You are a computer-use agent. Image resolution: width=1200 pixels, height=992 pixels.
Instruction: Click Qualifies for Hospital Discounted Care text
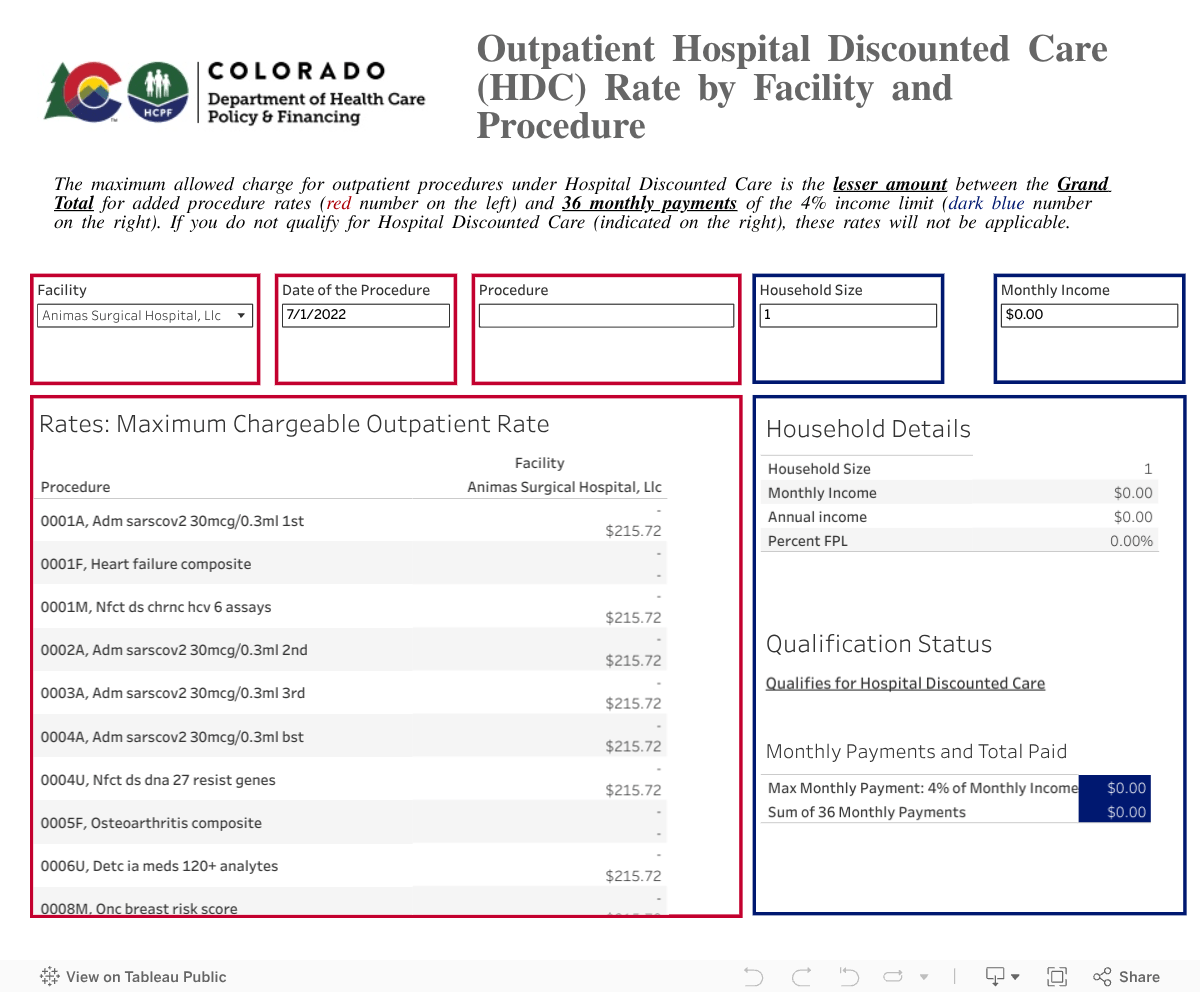(x=905, y=684)
